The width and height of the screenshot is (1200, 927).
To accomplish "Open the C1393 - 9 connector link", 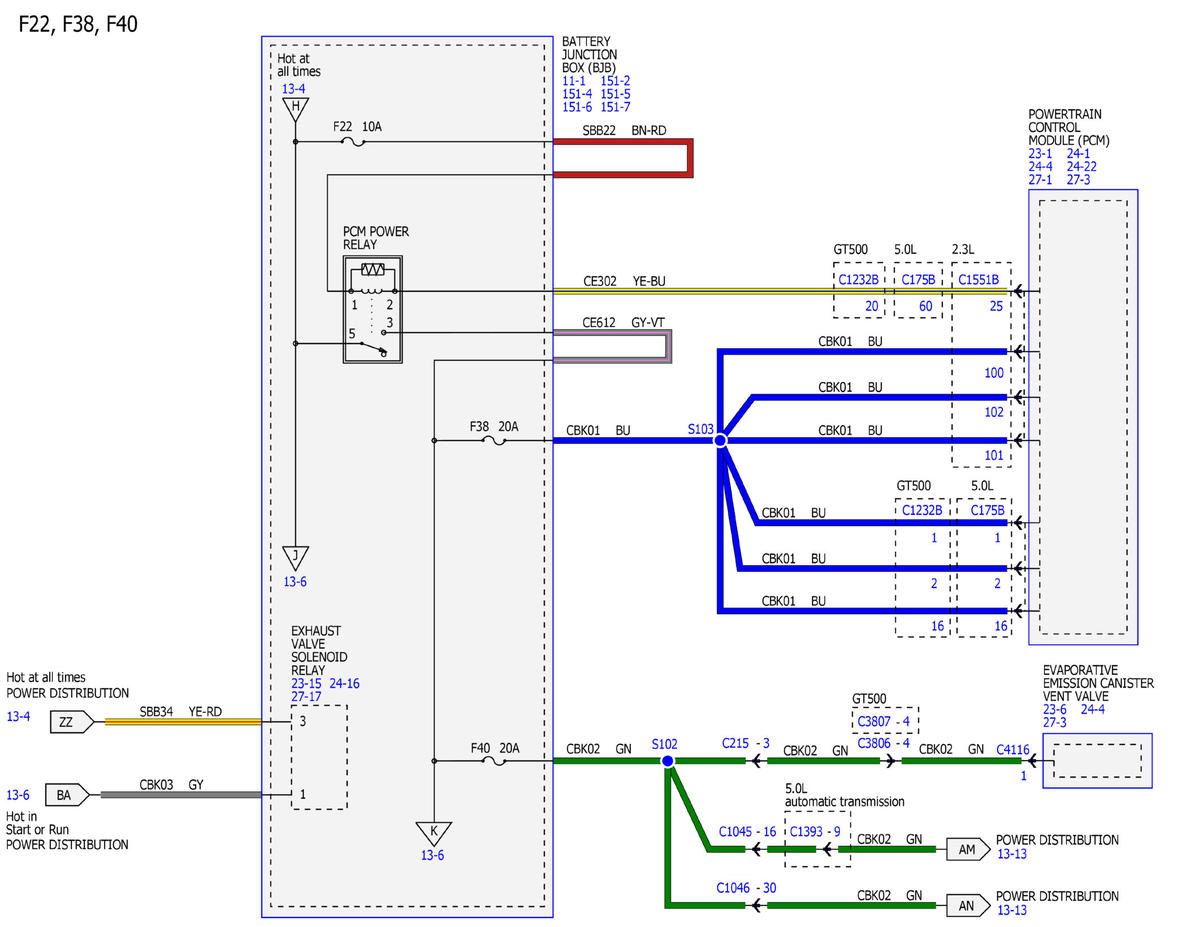I will click(815, 831).
